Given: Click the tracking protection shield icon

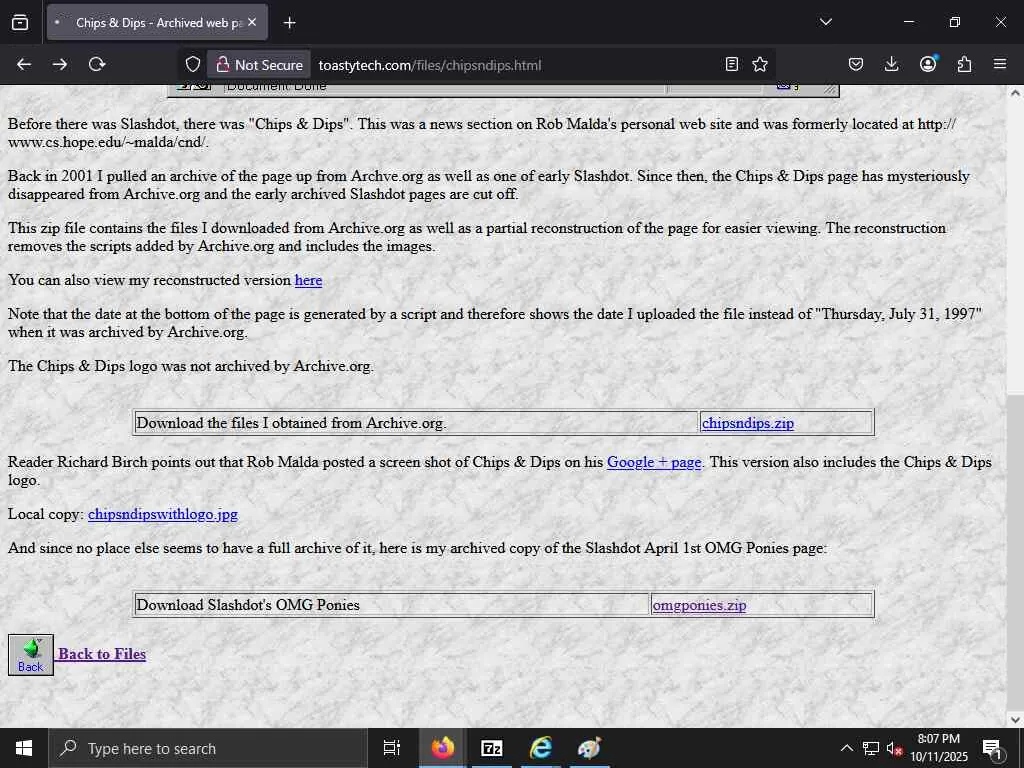Looking at the screenshot, I should [x=193, y=64].
